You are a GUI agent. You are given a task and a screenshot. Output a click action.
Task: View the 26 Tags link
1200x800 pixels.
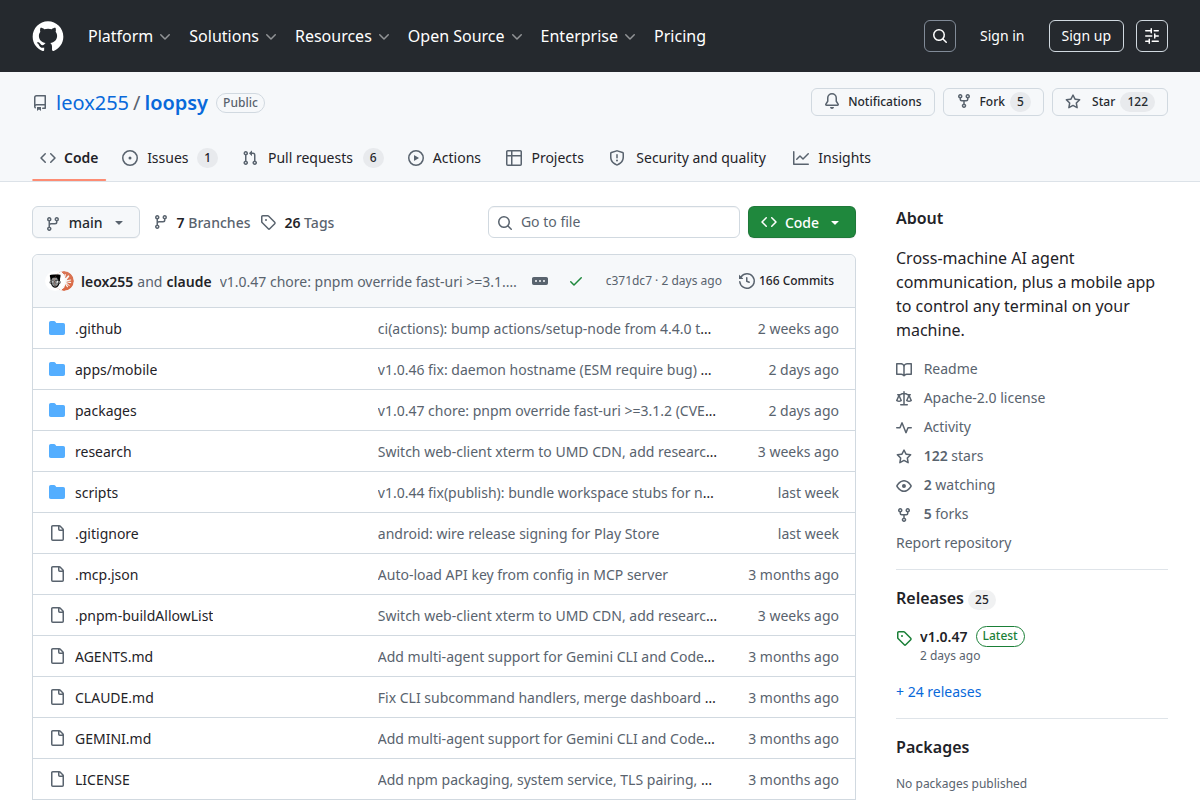pos(298,223)
